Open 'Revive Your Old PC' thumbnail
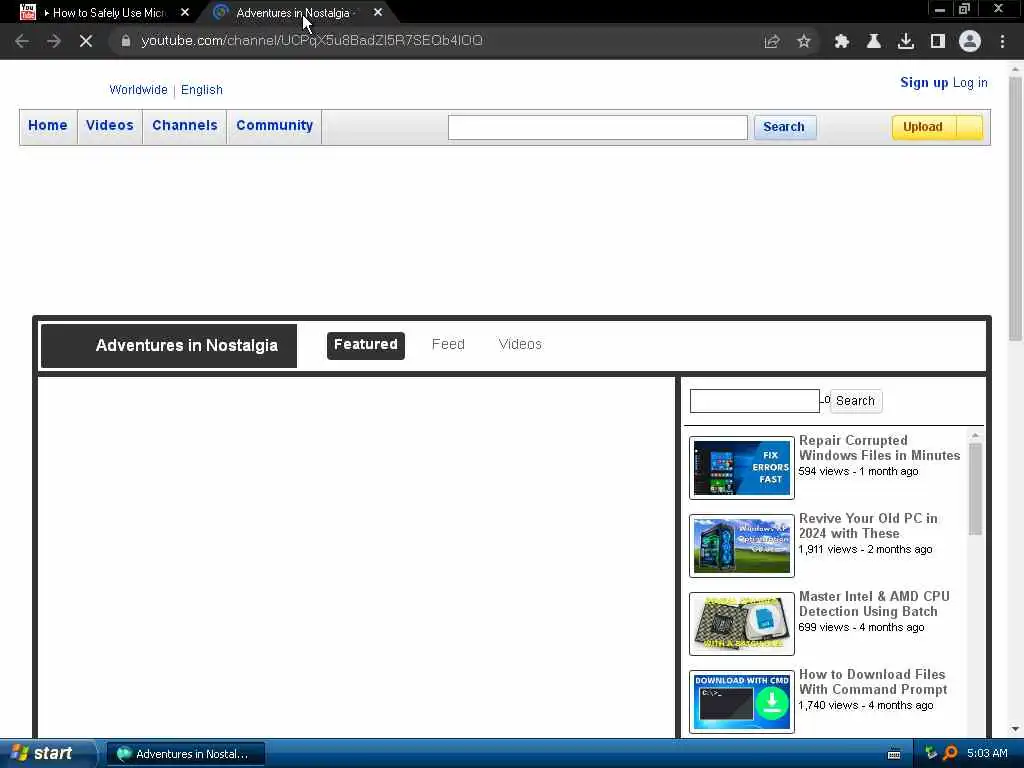 tap(742, 546)
